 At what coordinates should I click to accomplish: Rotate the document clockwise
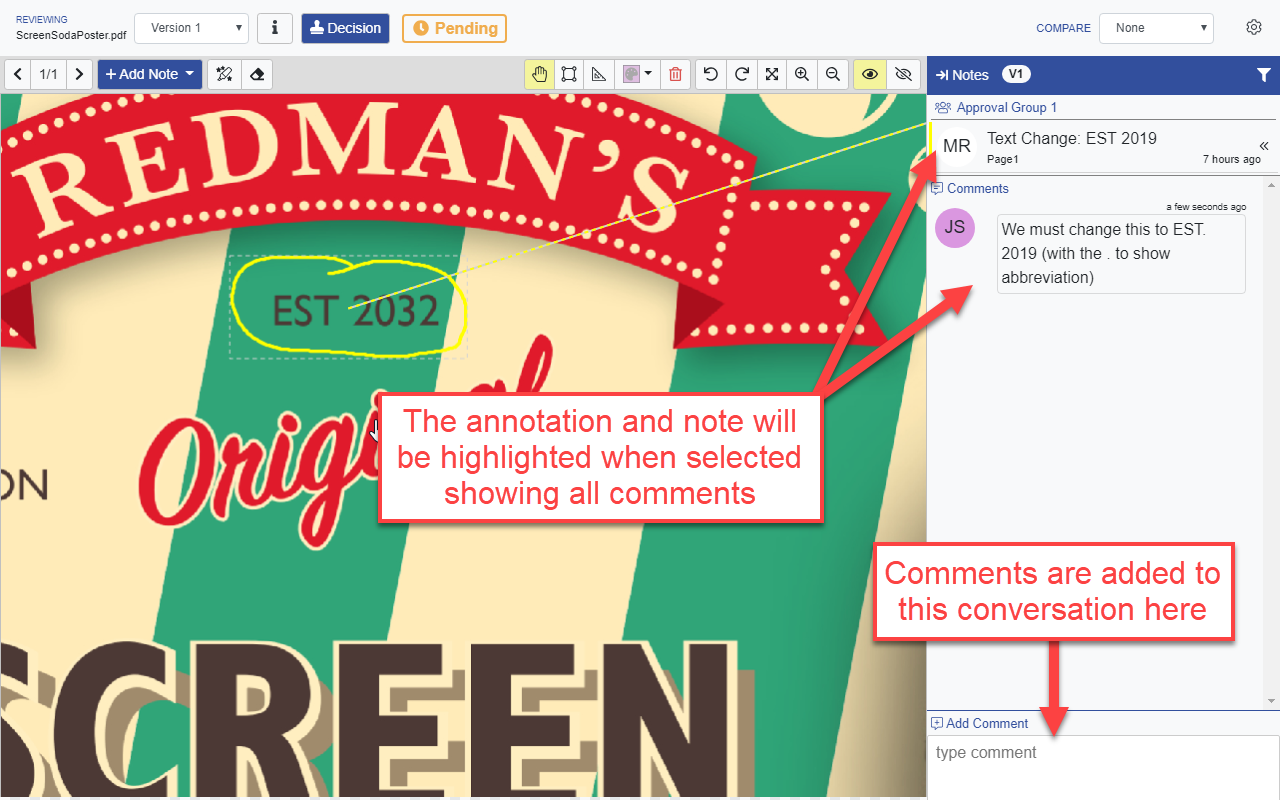[742, 74]
